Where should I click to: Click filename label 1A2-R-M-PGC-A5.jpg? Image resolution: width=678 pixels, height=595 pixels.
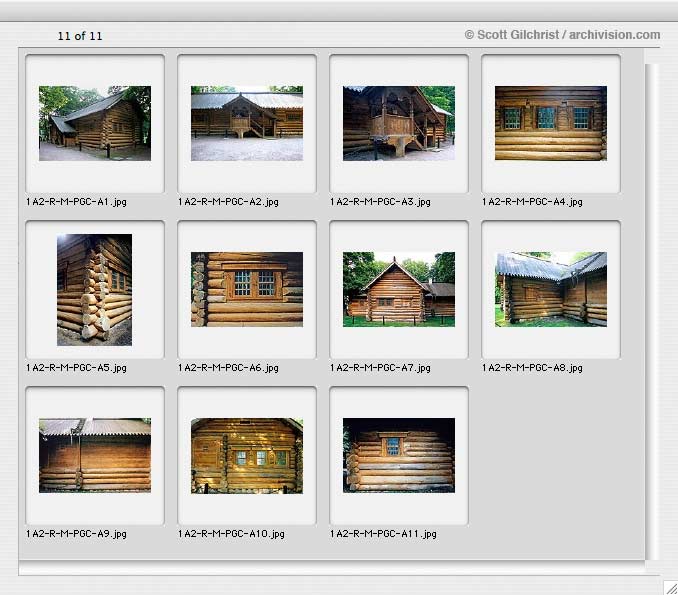[x=77, y=368]
